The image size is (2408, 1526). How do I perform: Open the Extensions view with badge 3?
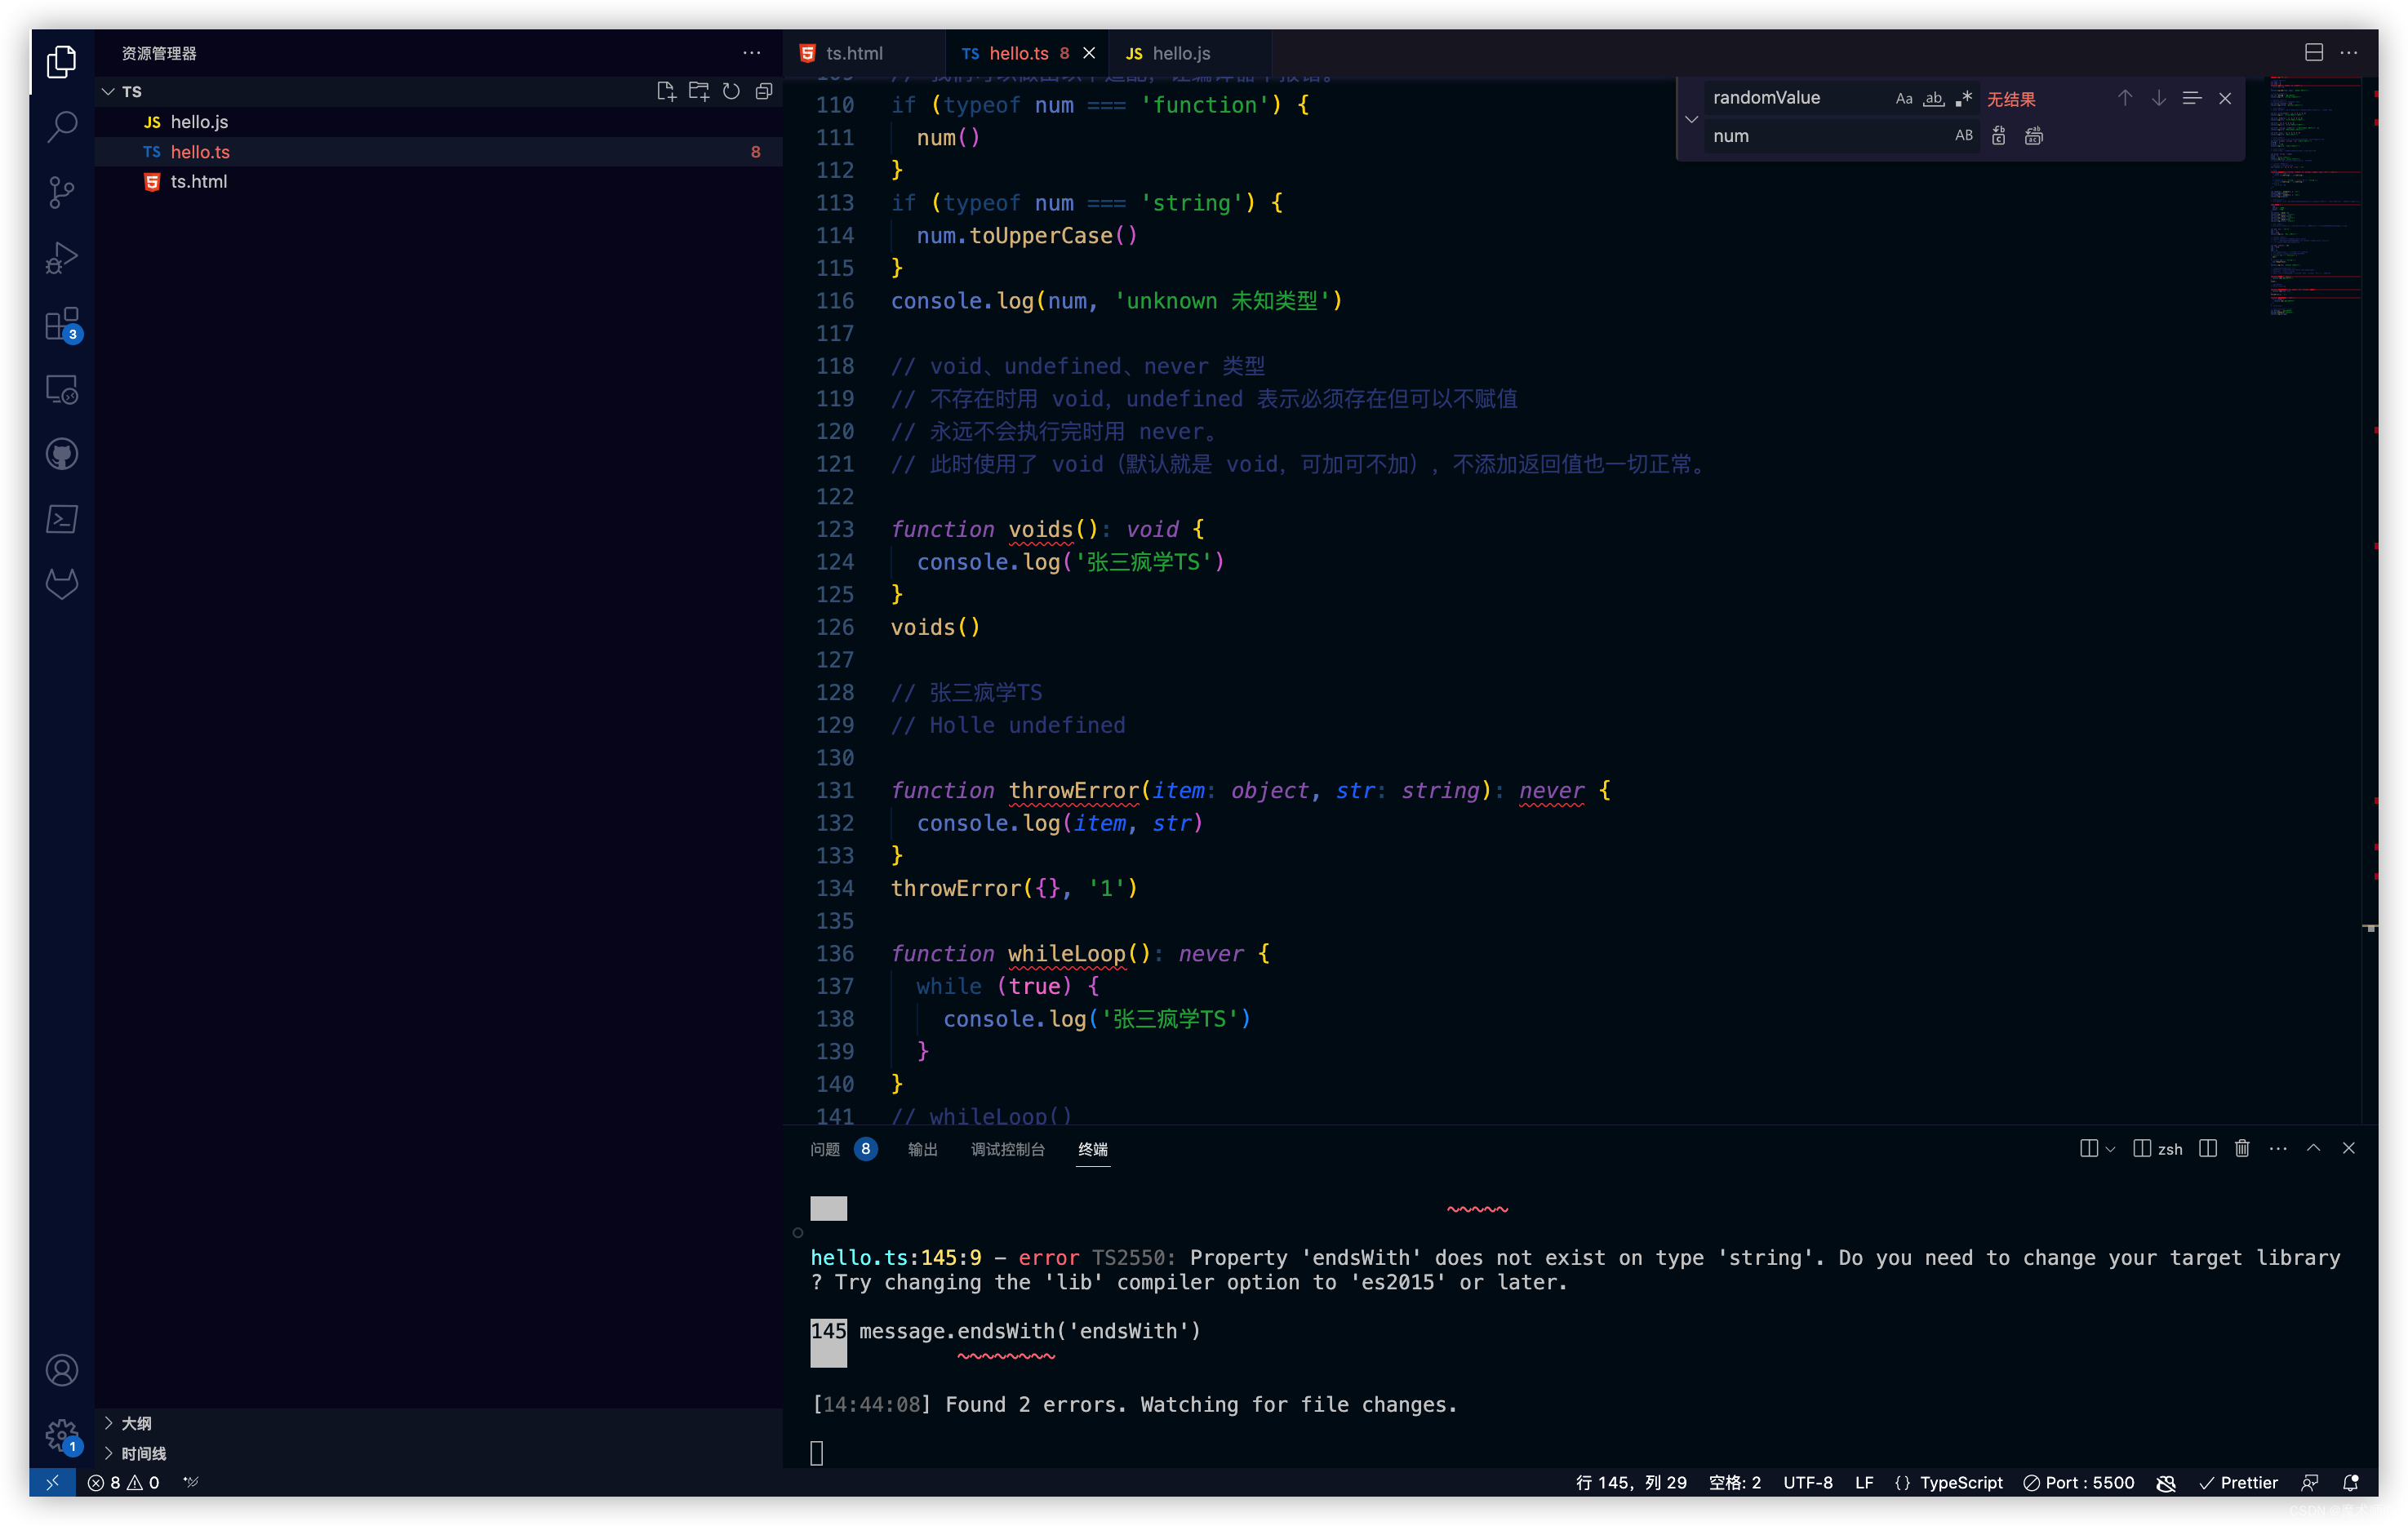click(x=62, y=324)
